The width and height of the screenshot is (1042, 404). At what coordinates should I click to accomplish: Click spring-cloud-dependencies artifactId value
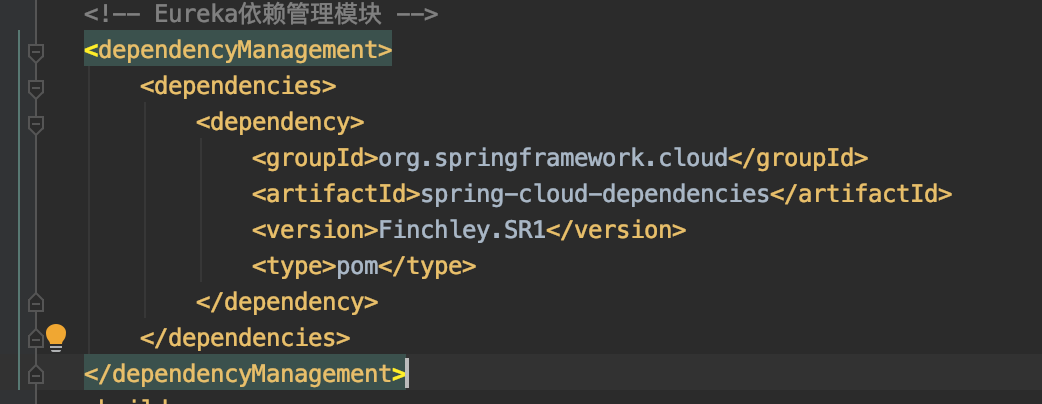(x=595, y=194)
